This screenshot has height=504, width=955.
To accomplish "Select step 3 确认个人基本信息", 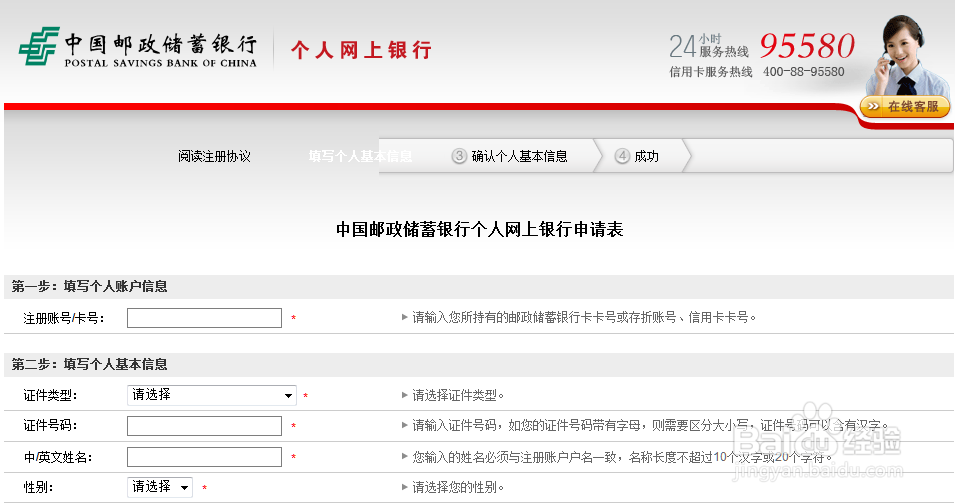I will point(519,156).
